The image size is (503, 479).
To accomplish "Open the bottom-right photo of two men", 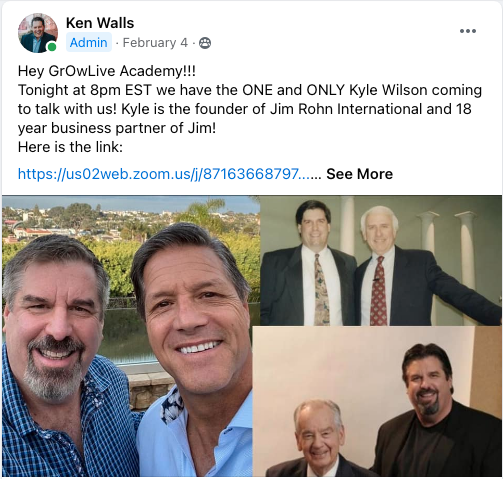I will coord(377,401).
